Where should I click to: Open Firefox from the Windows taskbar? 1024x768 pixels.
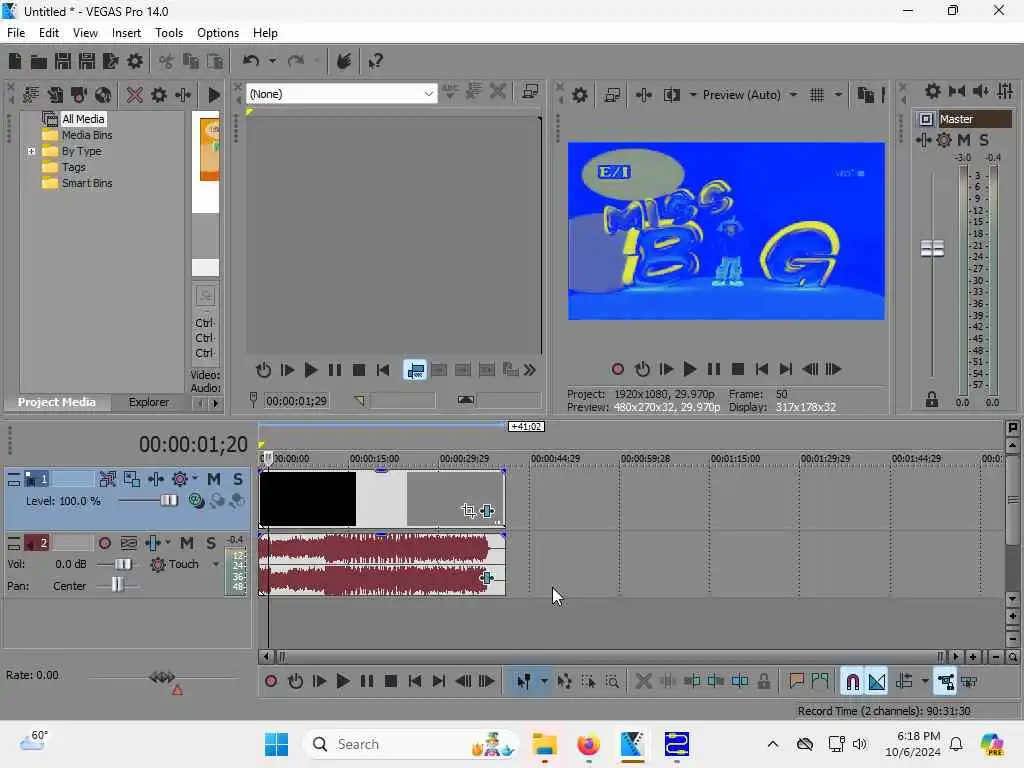click(x=588, y=744)
